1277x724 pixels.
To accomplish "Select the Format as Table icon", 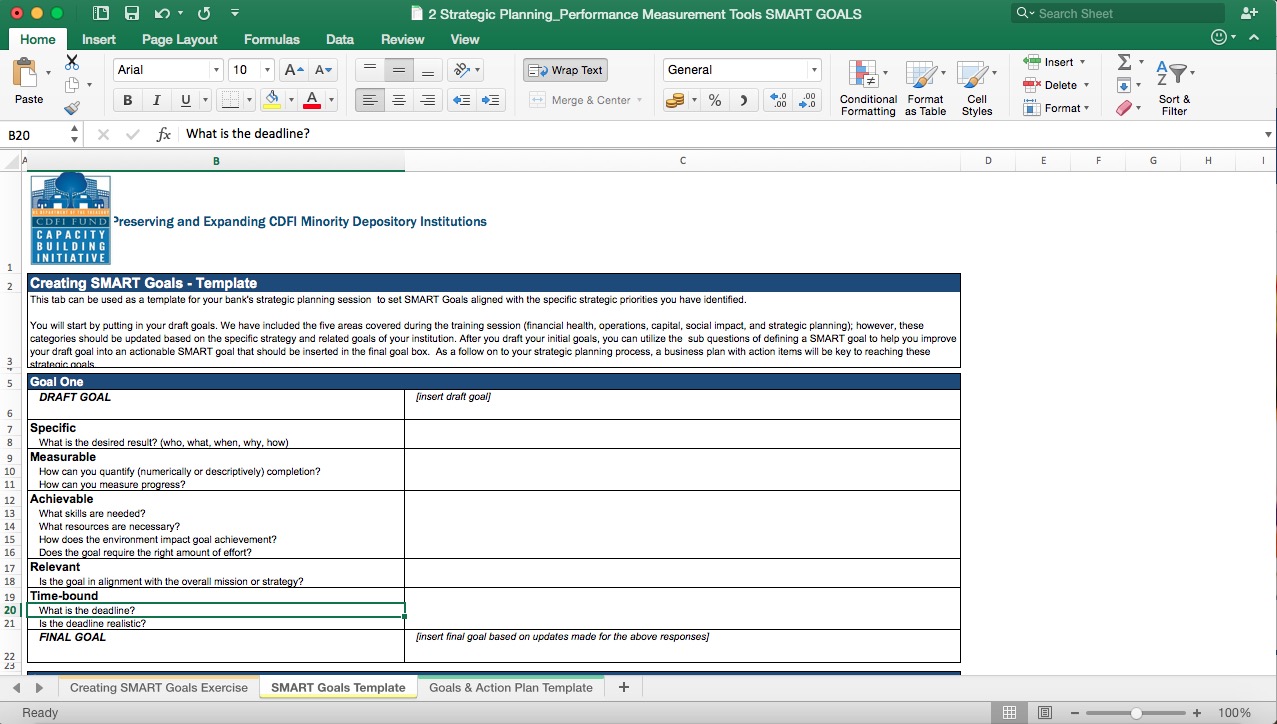I will (x=924, y=86).
